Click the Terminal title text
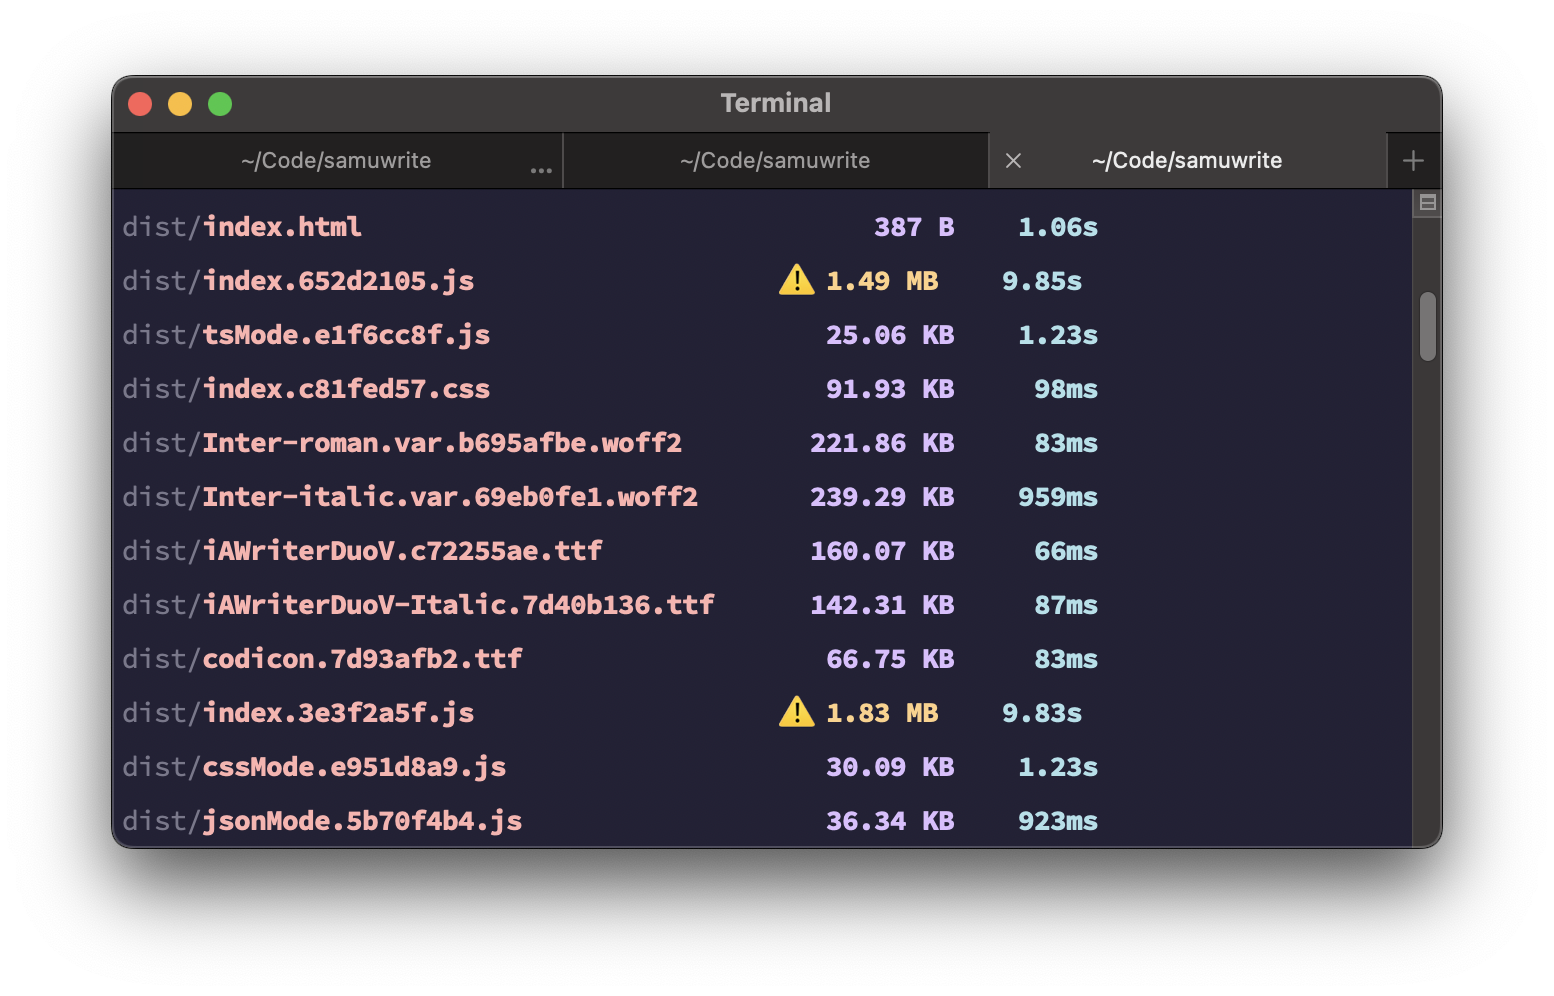This screenshot has width=1554, height=996. click(776, 103)
